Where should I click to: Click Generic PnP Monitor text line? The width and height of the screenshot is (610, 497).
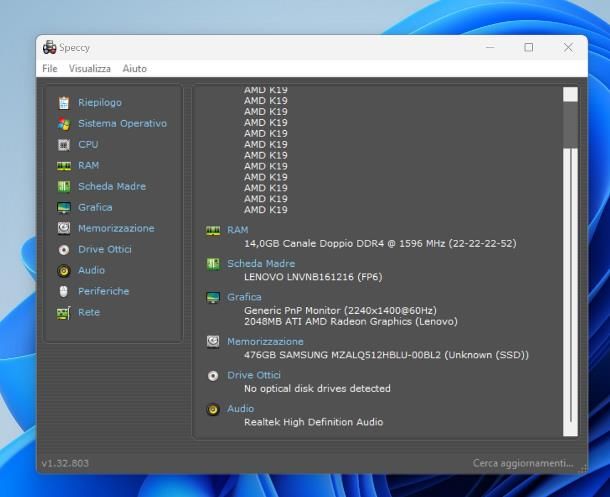[340, 311]
